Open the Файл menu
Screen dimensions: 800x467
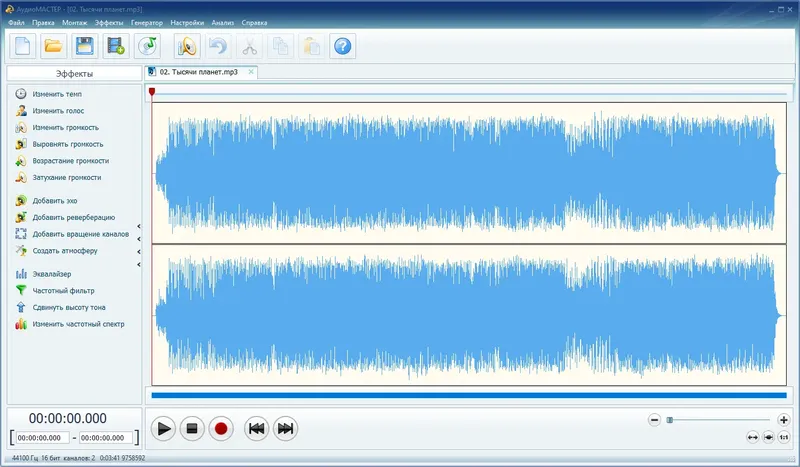point(16,22)
